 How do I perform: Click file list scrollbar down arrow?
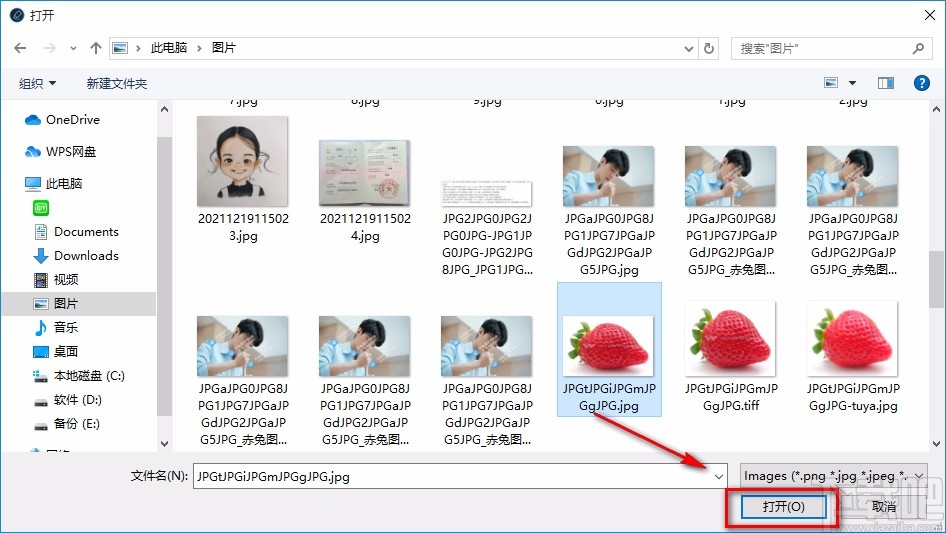coord(936,444)
